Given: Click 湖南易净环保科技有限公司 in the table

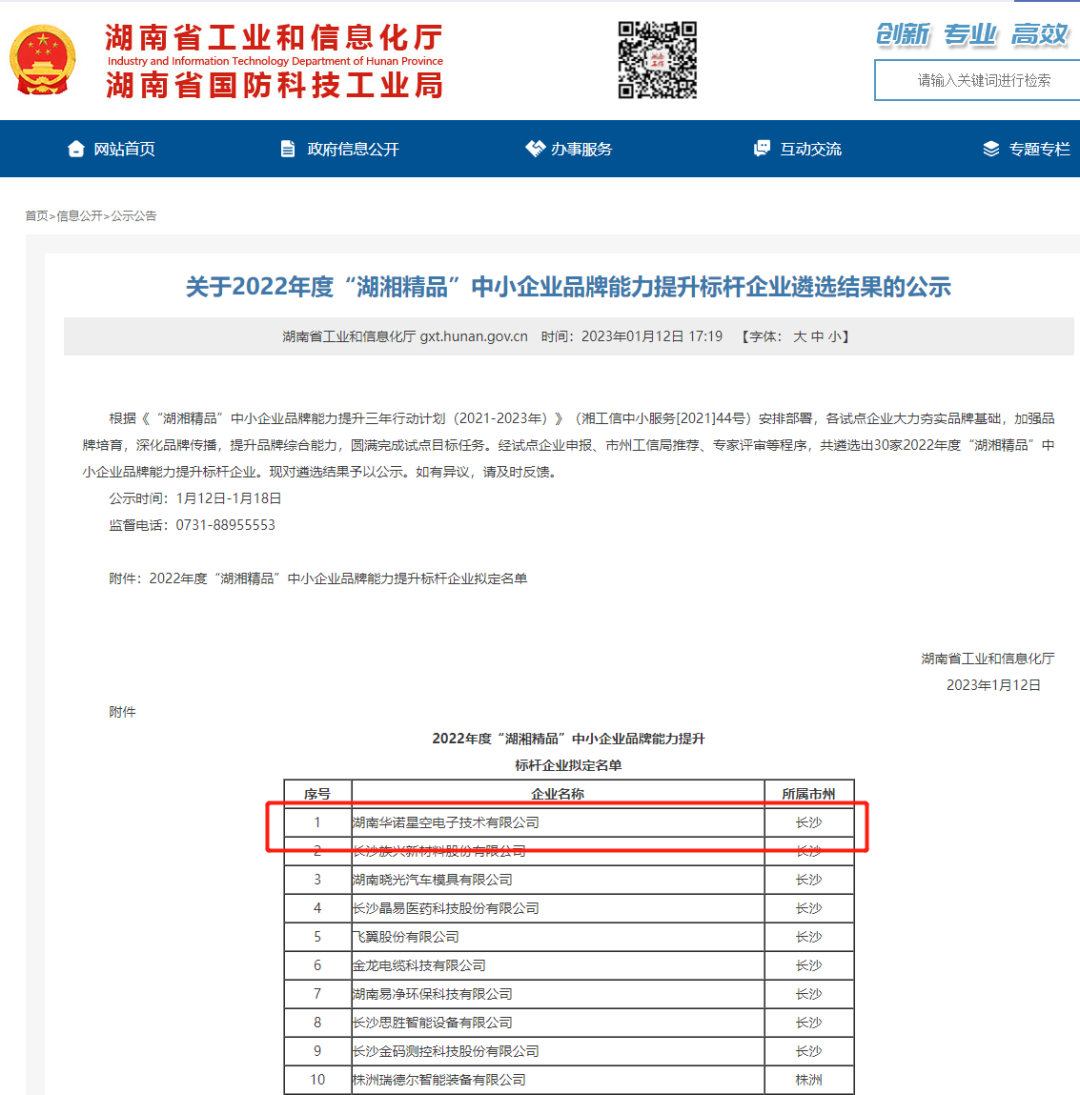Looking at the screenshot, I should 432,994.
